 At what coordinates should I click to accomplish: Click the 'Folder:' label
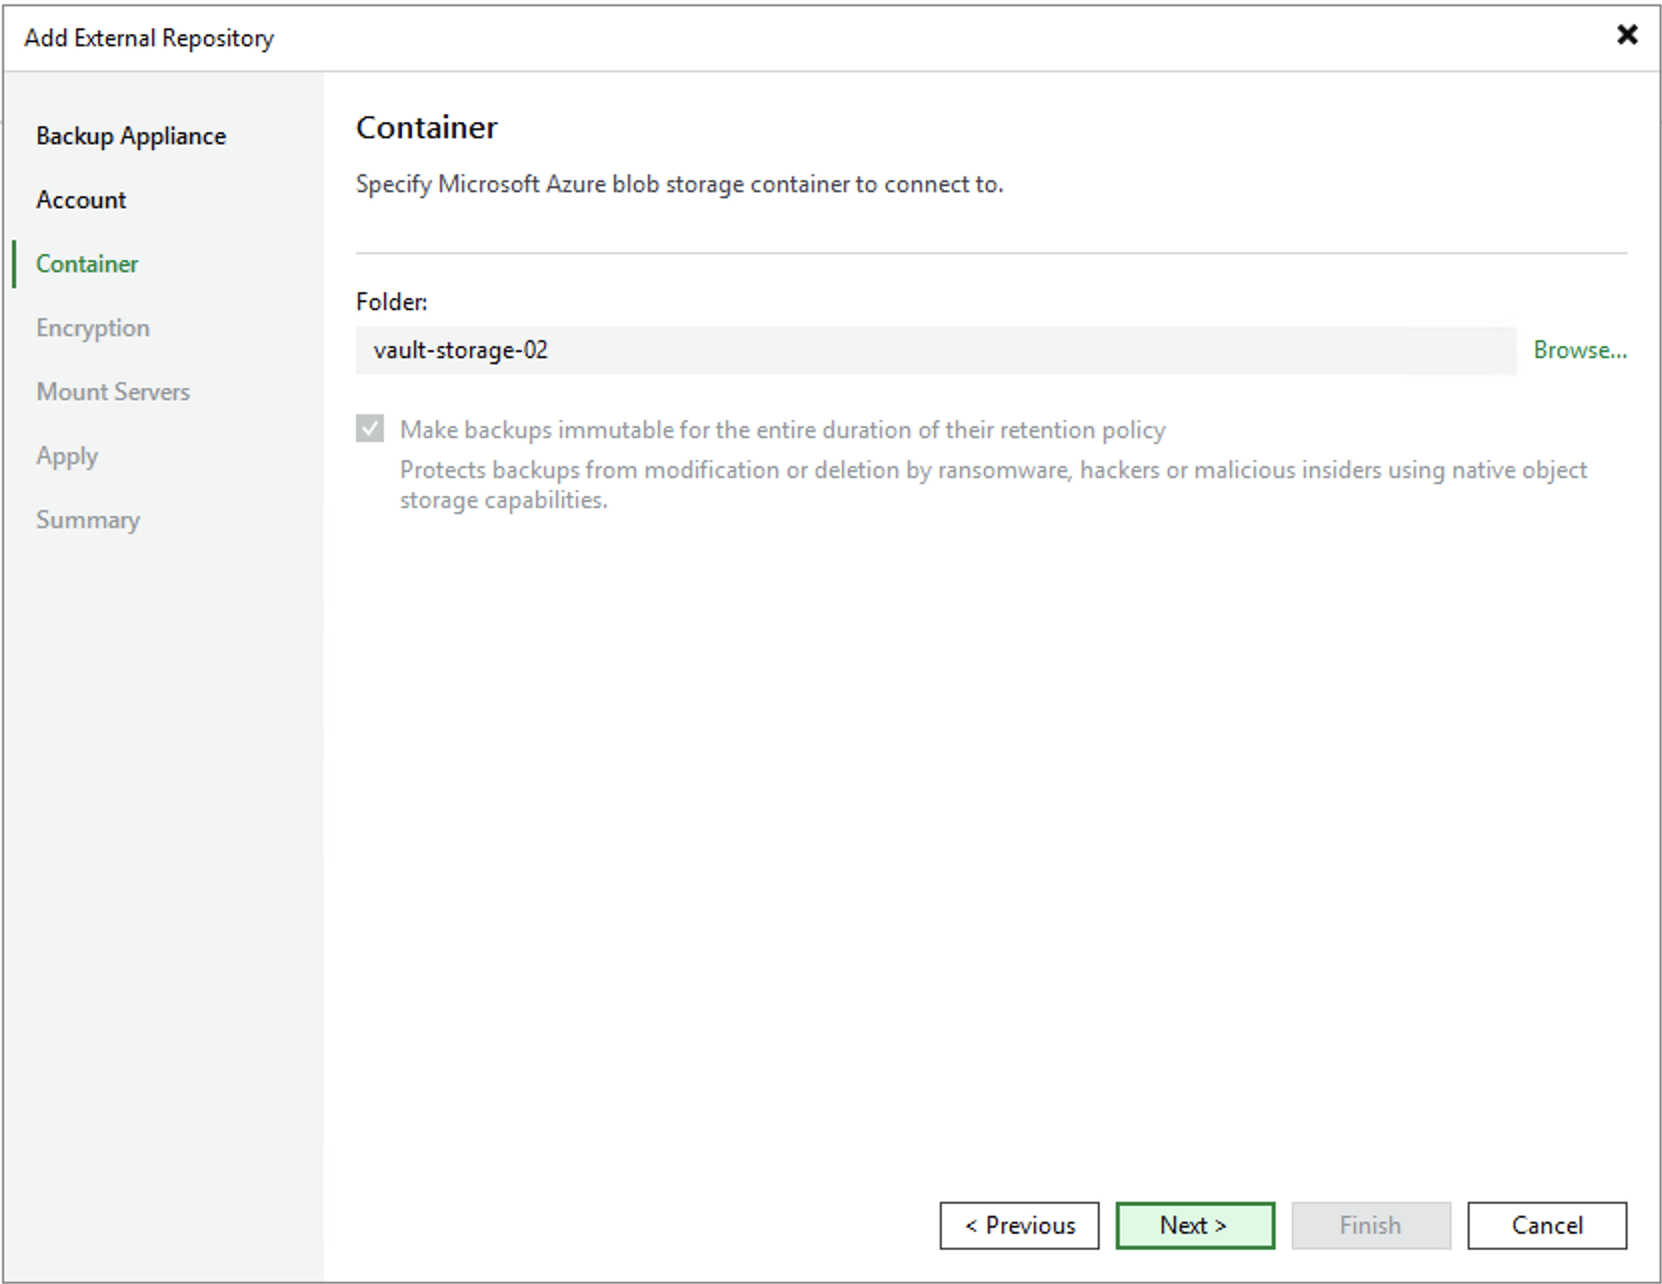tap(391, 302)
